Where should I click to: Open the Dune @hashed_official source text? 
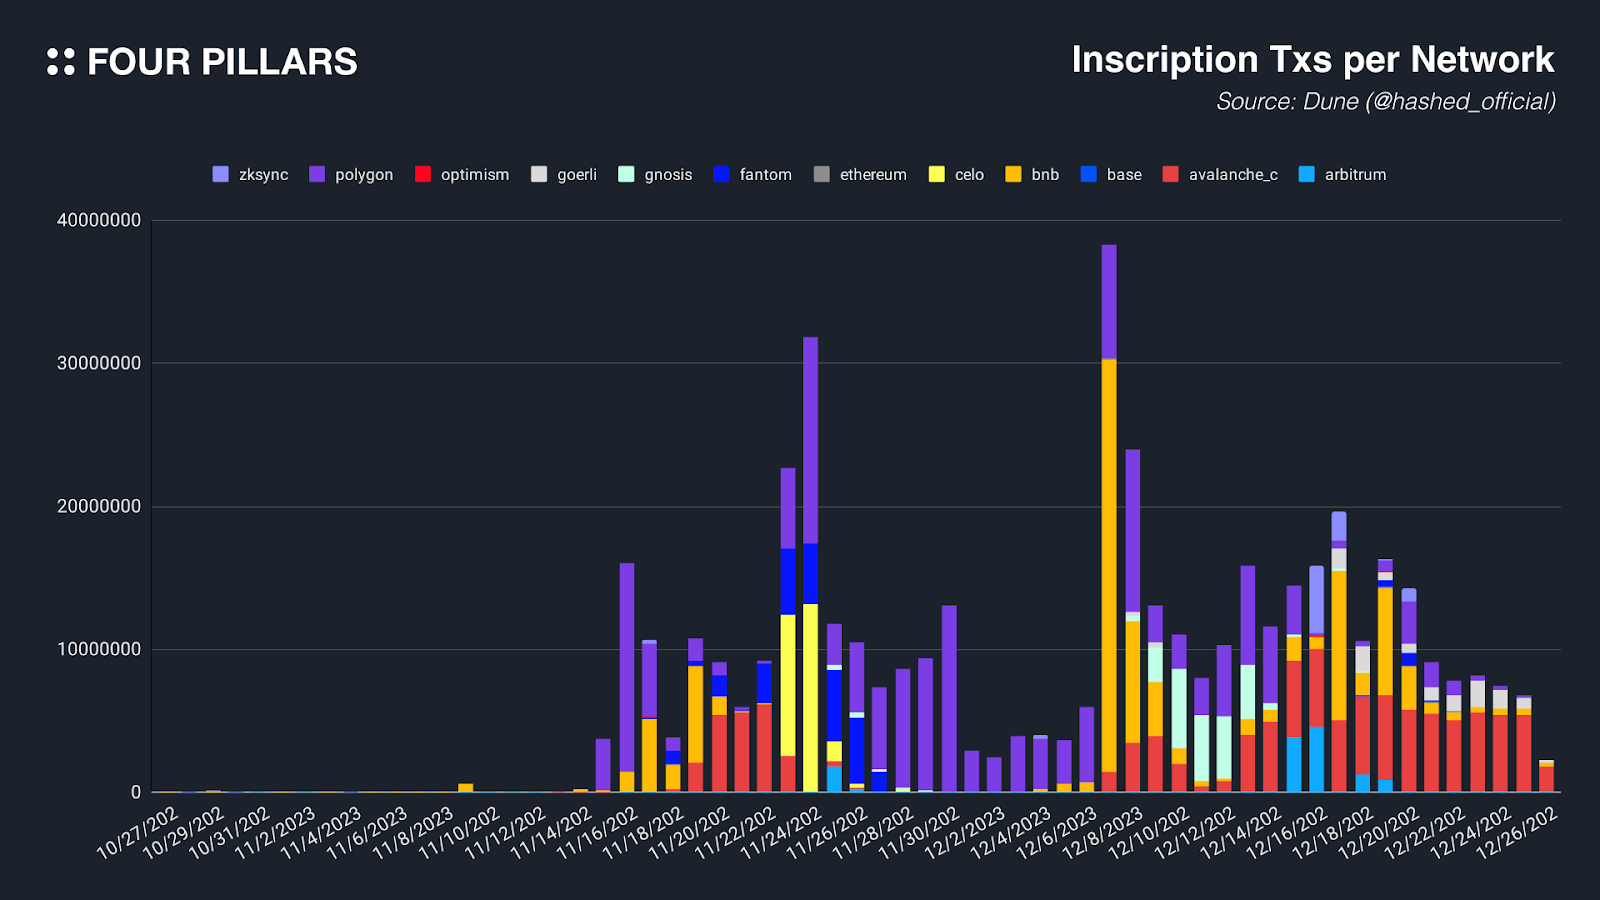(x=1386, y=101)
